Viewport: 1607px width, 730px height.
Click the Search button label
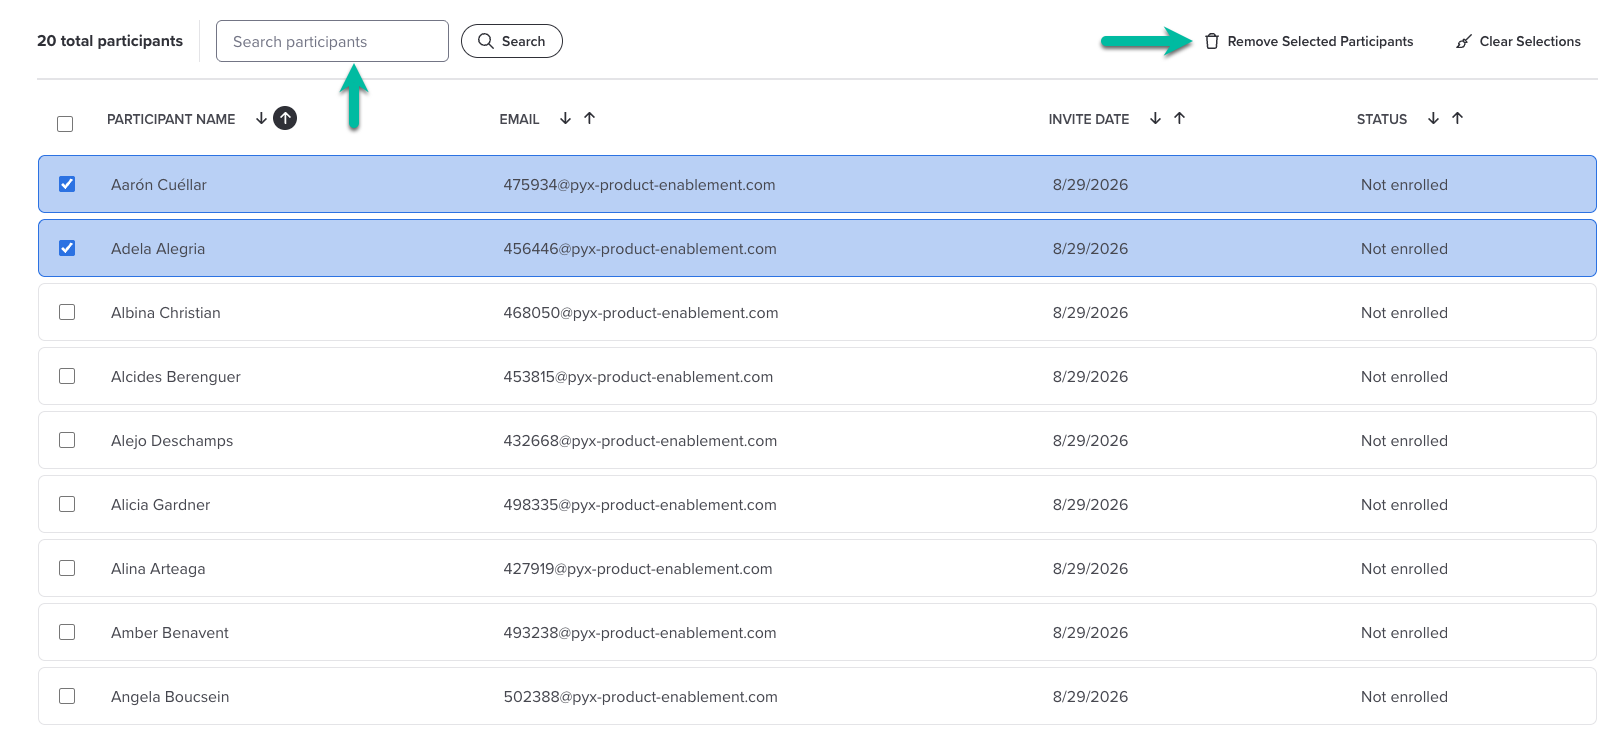tap(523, 41)
